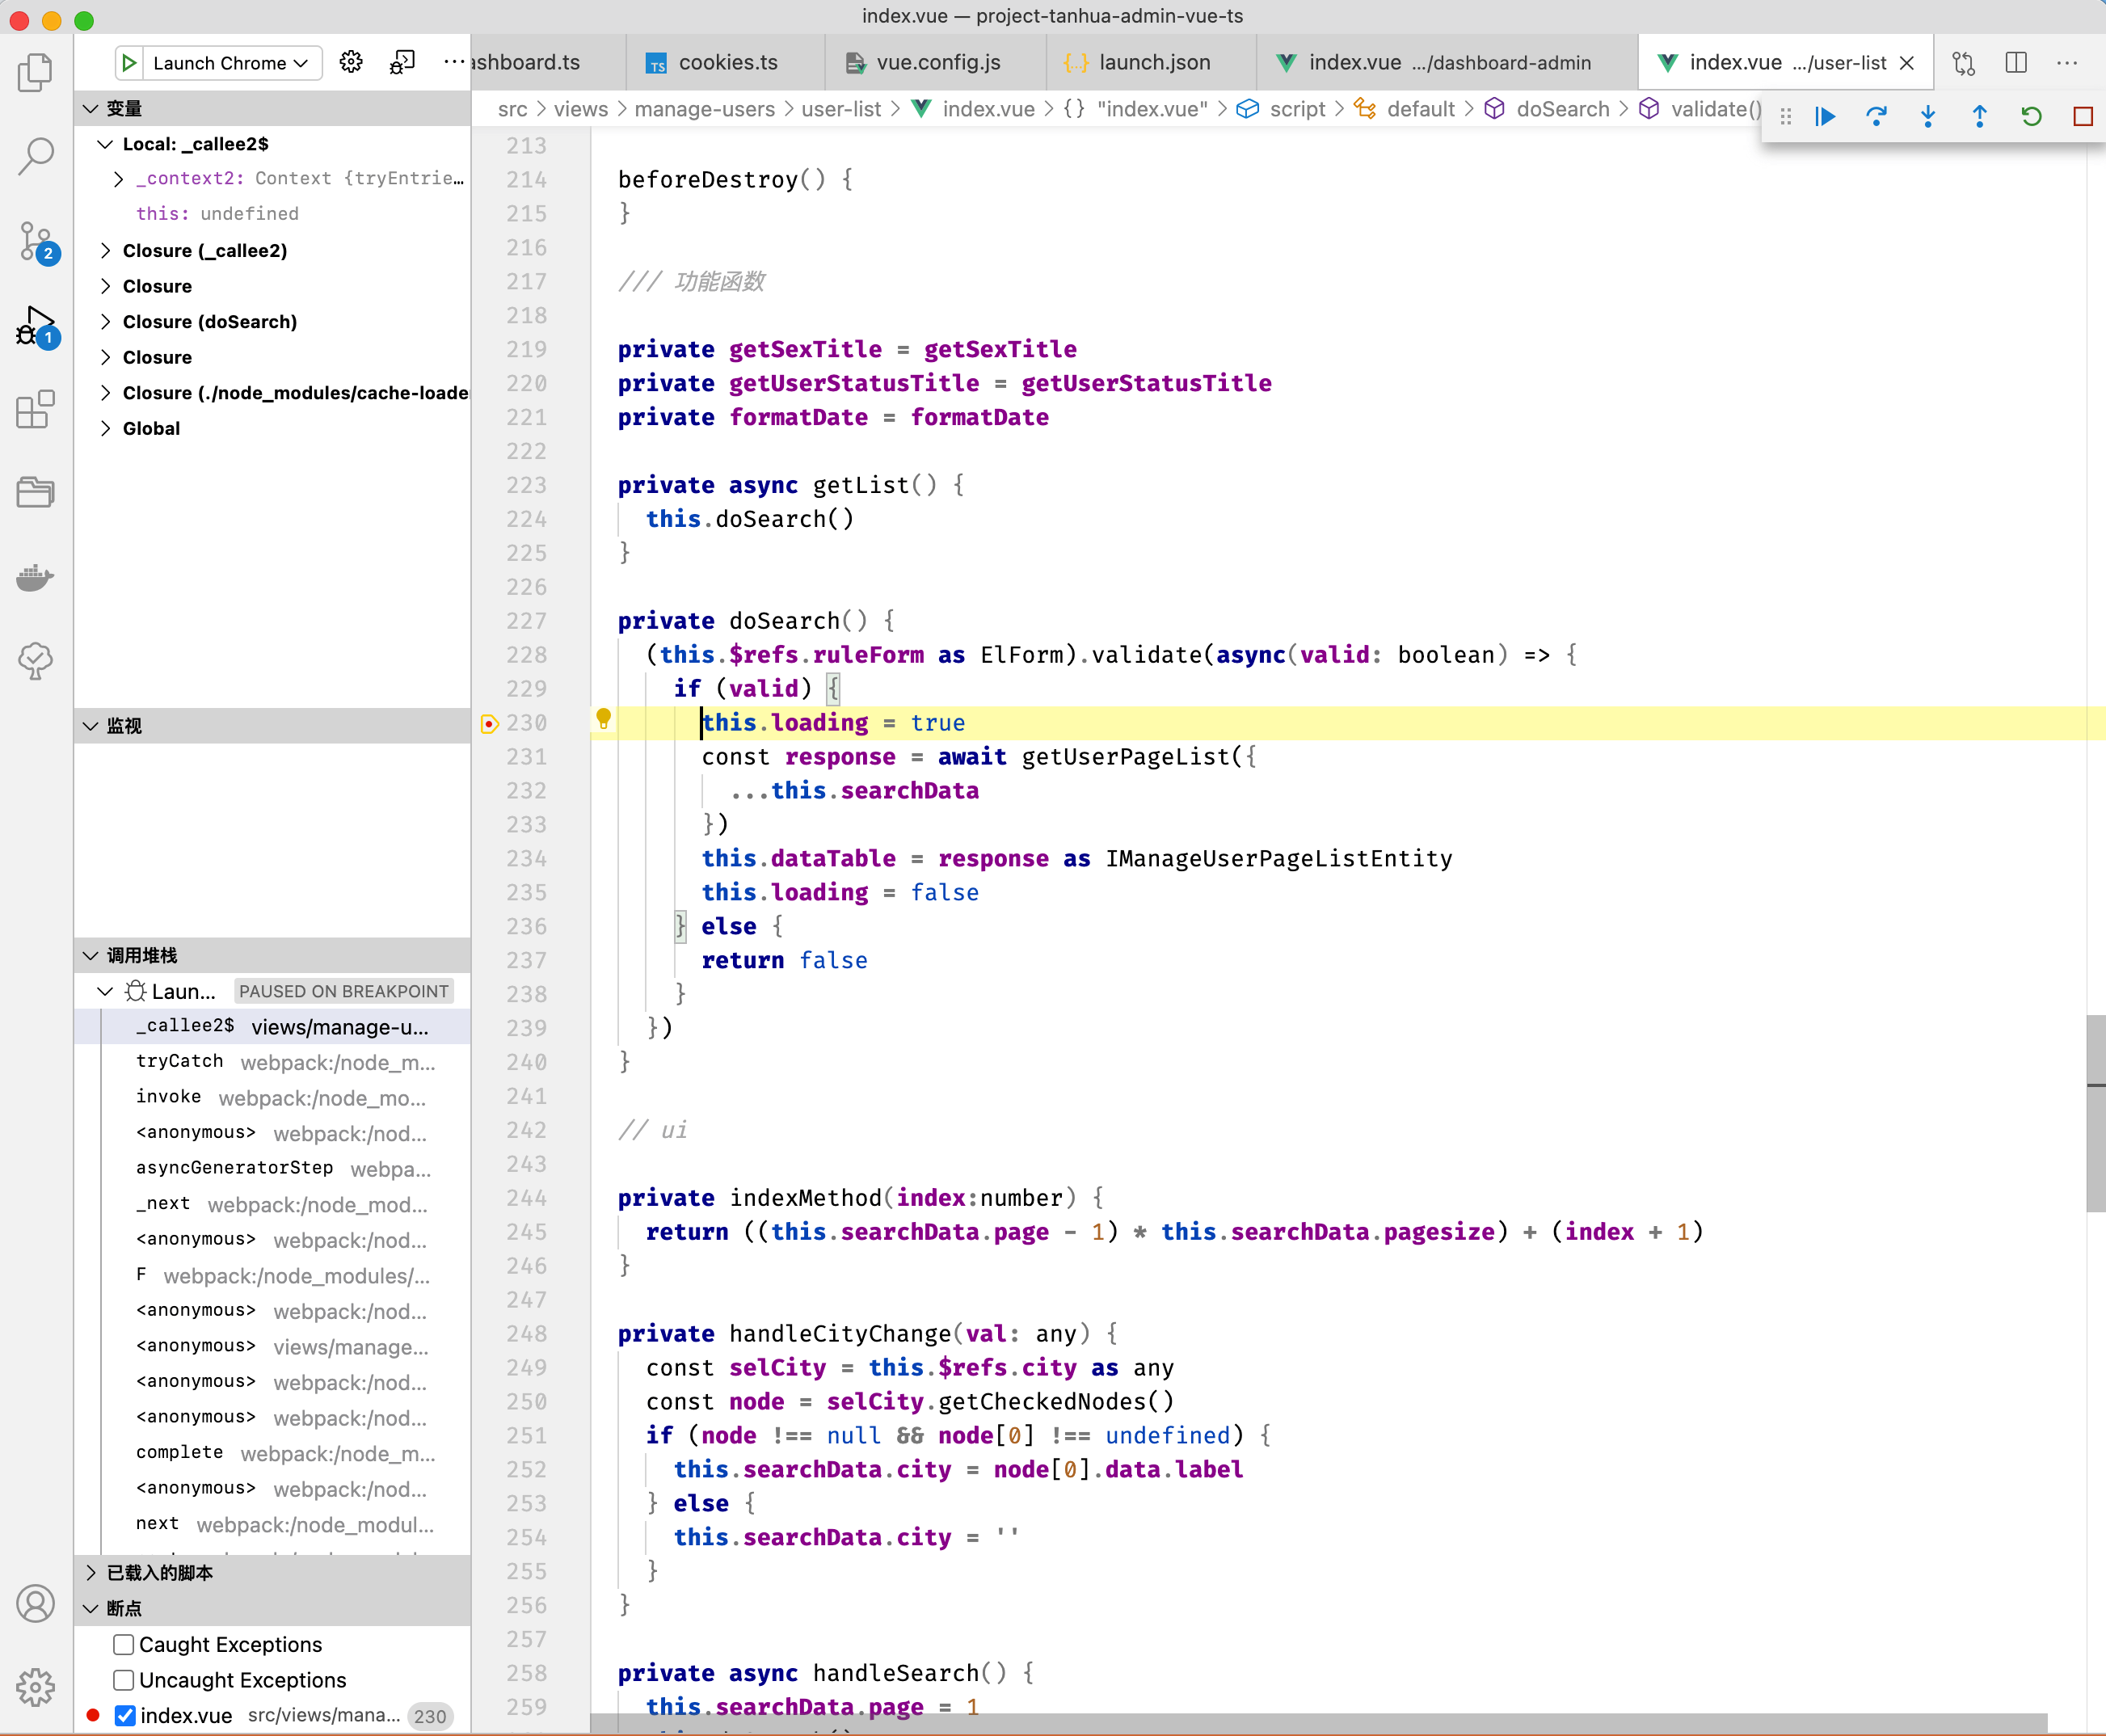Open the Extensions view icon
2106x1736 pixels.
[36, 409]
